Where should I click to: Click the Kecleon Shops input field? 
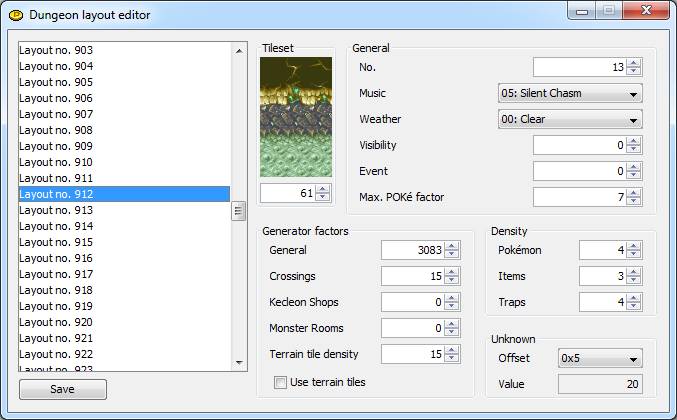click(412, 302)
